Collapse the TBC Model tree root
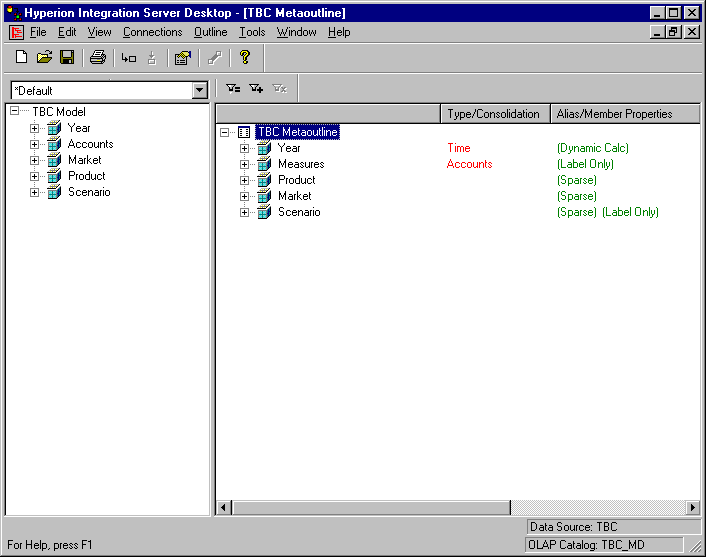The width and height of the screenshot is (706, 557). pos(15,111)
